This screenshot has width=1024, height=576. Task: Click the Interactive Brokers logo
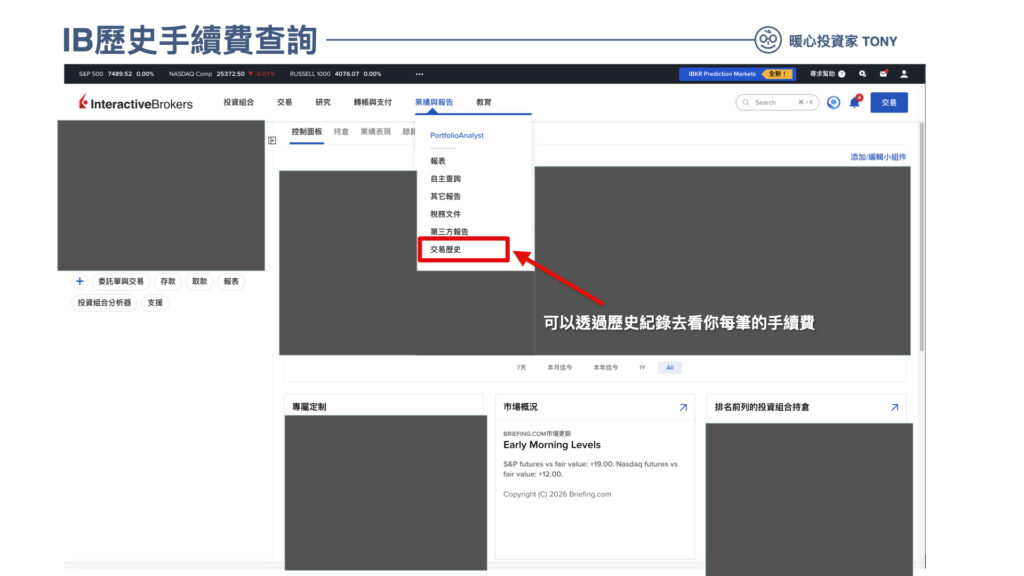click(x=136, y=103)
